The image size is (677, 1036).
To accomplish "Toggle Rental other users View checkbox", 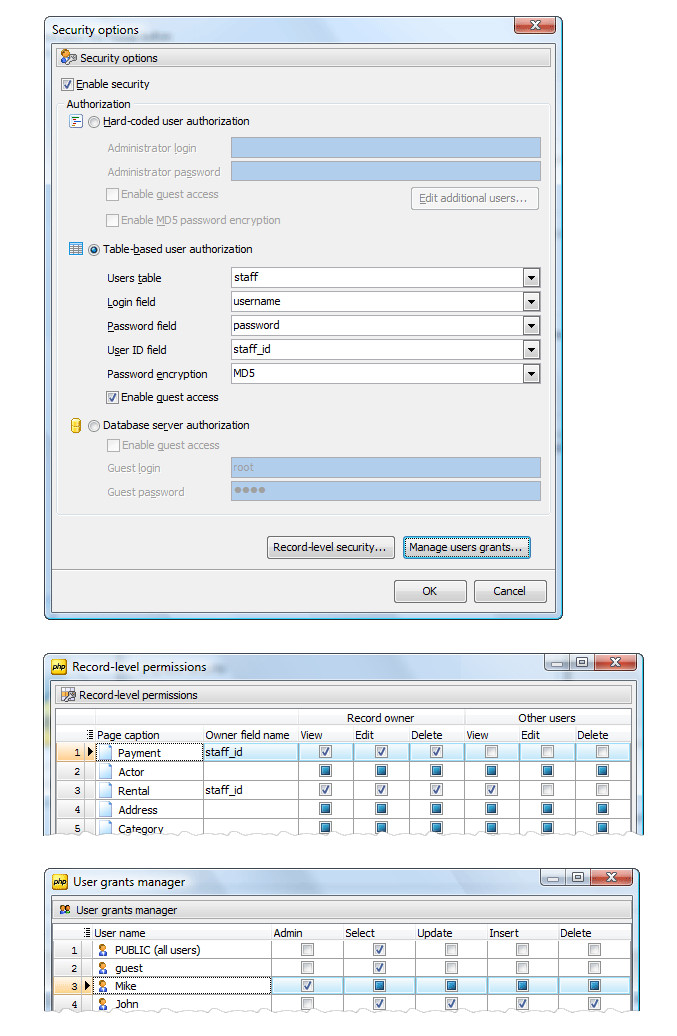I will pos(491,790).
